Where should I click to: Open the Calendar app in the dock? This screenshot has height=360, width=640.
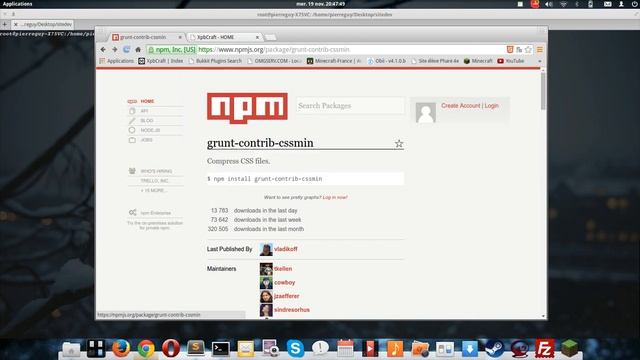[345, 349]
